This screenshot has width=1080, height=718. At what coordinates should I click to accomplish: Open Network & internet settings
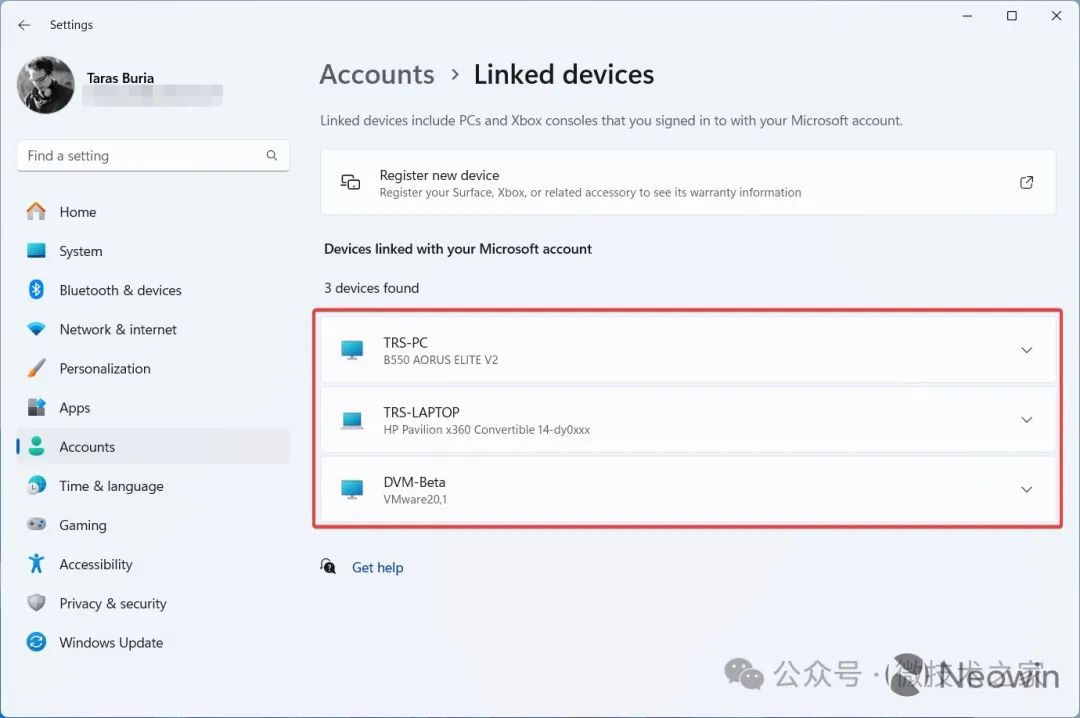tap(153, 329)
